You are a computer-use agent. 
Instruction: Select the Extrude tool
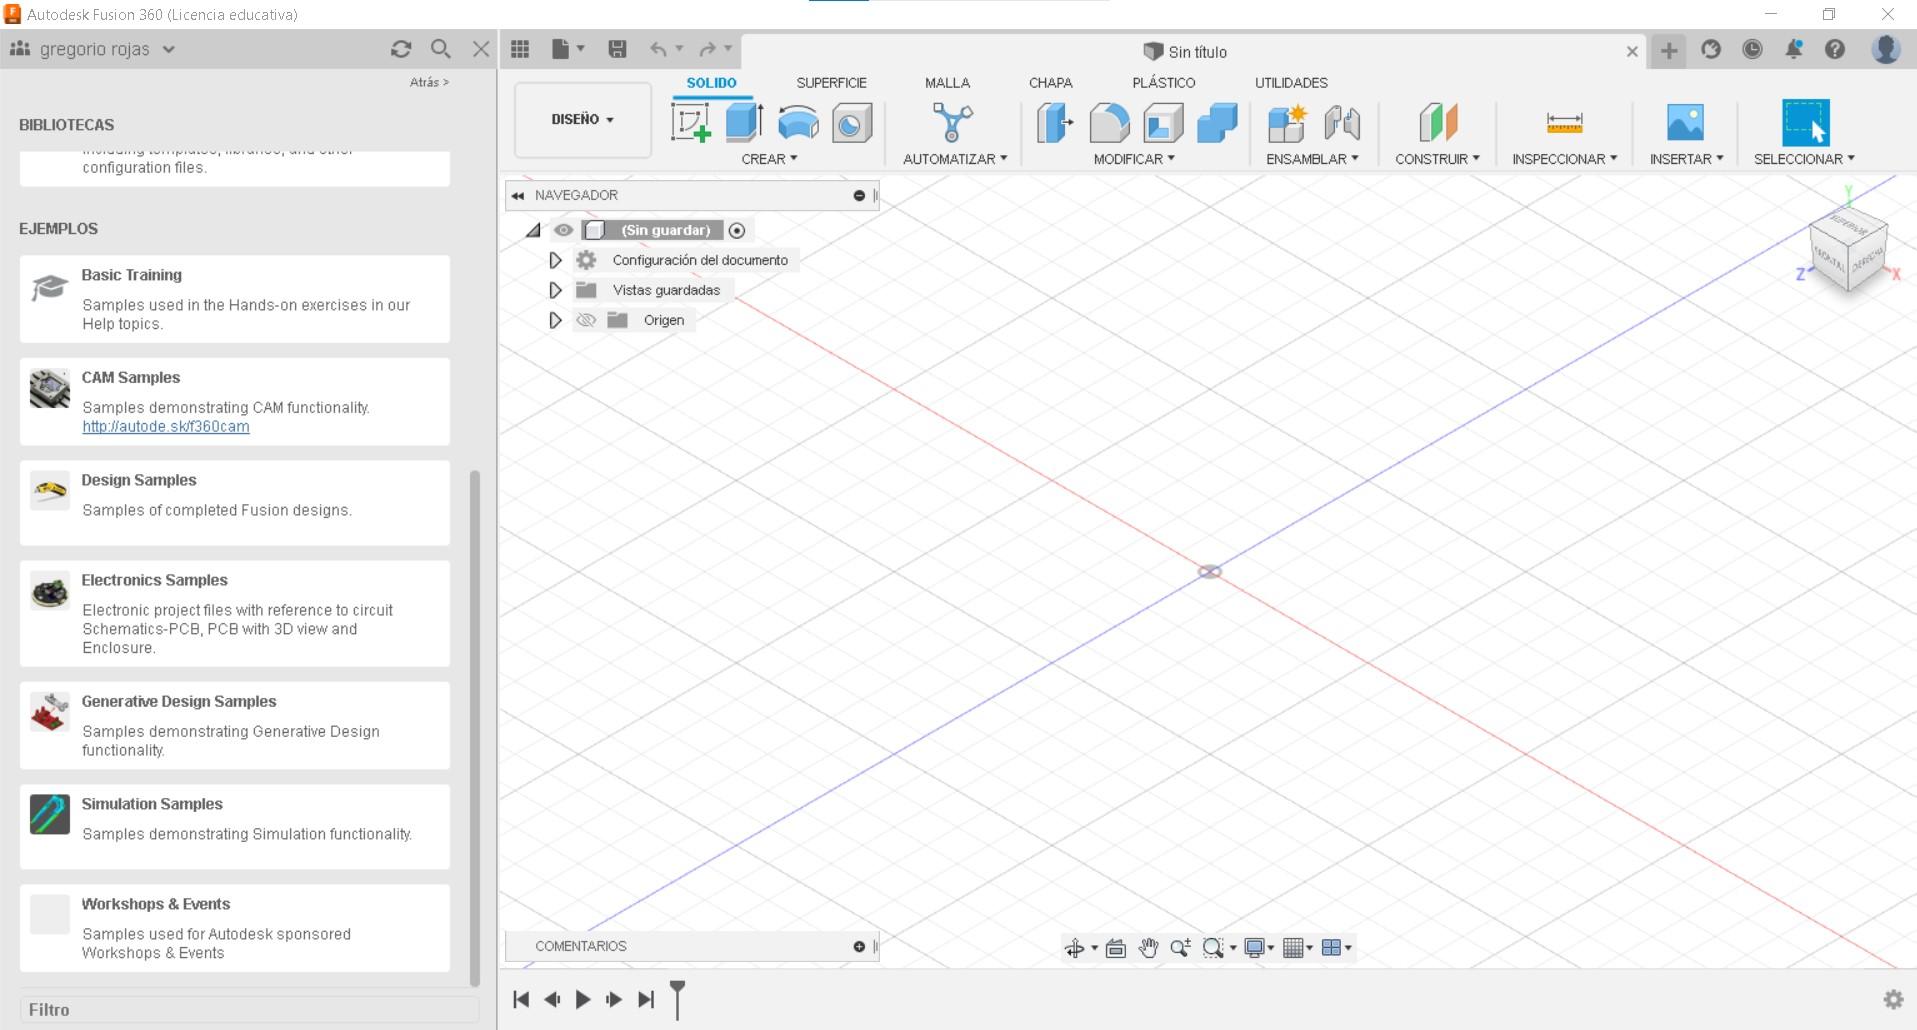point(744,123)
